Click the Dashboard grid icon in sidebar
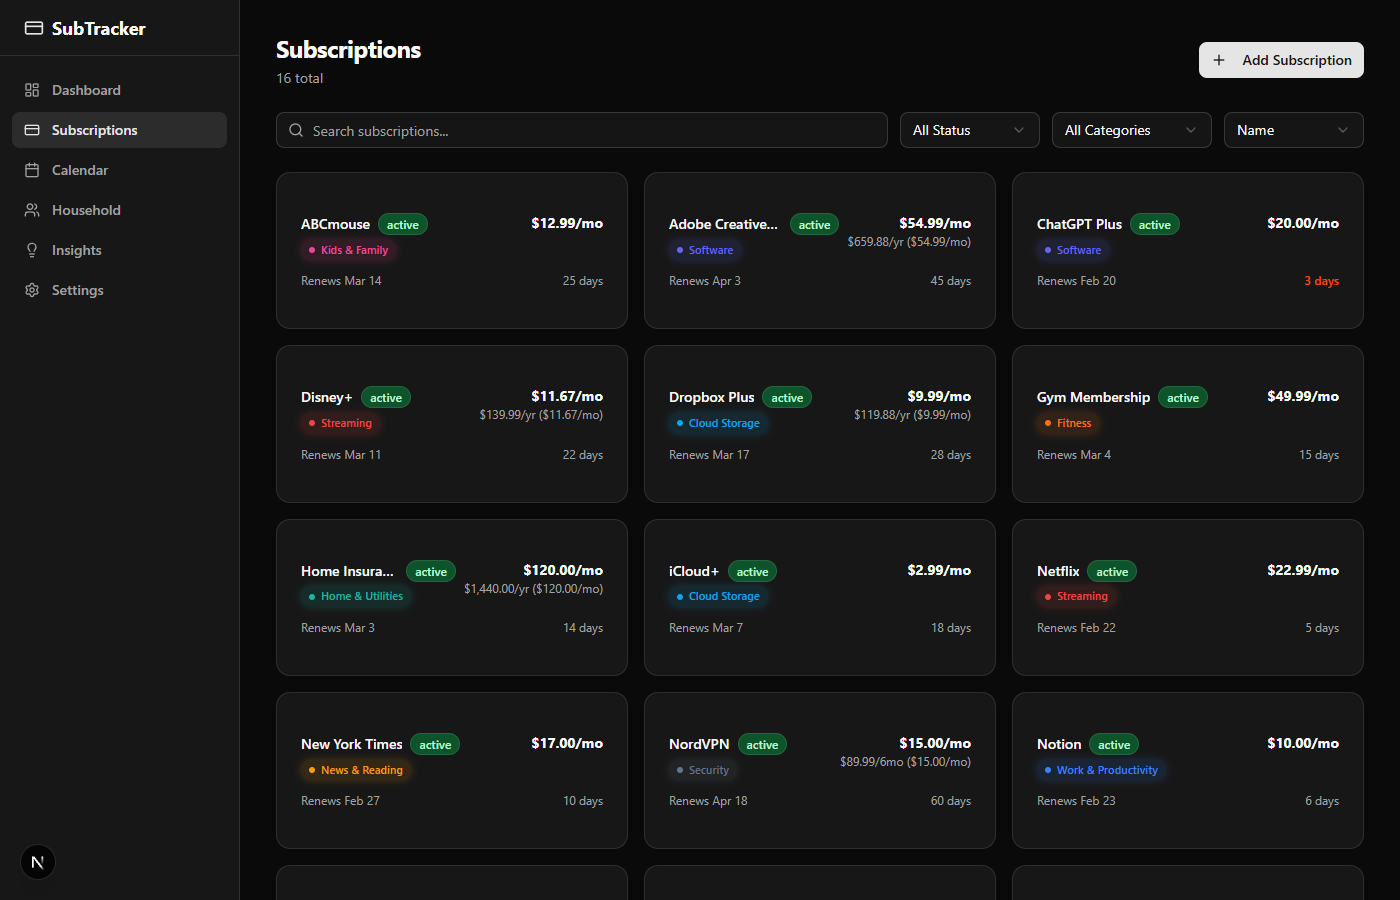 [x=32, y=90]
